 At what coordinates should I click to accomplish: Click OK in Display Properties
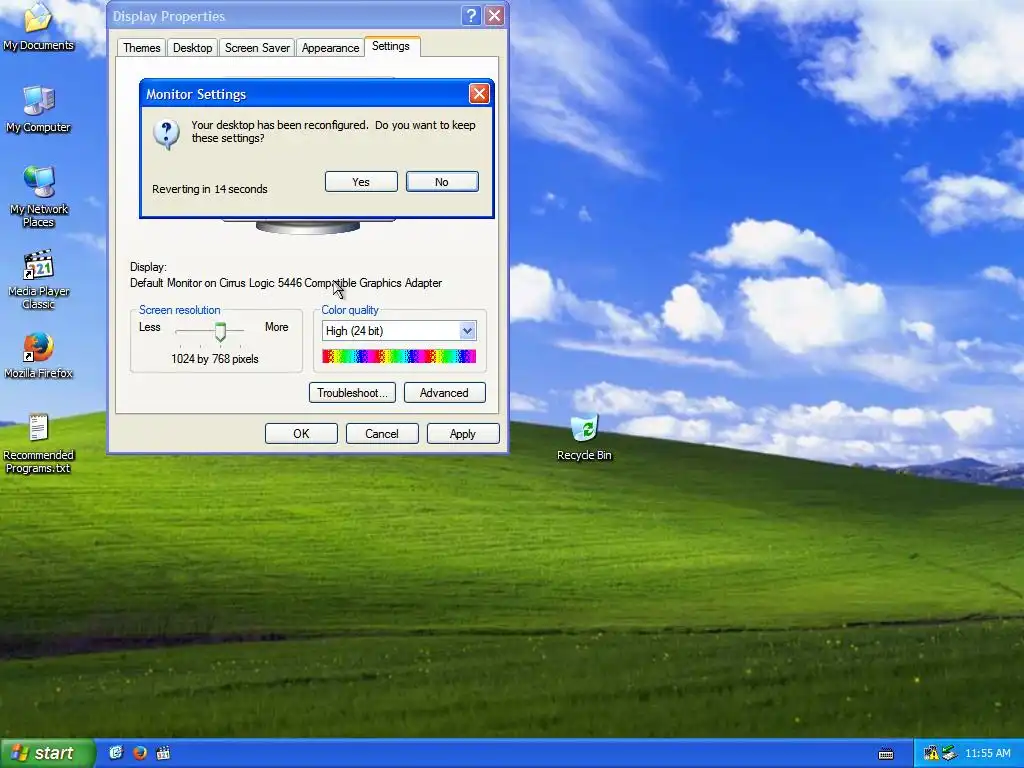301,434
